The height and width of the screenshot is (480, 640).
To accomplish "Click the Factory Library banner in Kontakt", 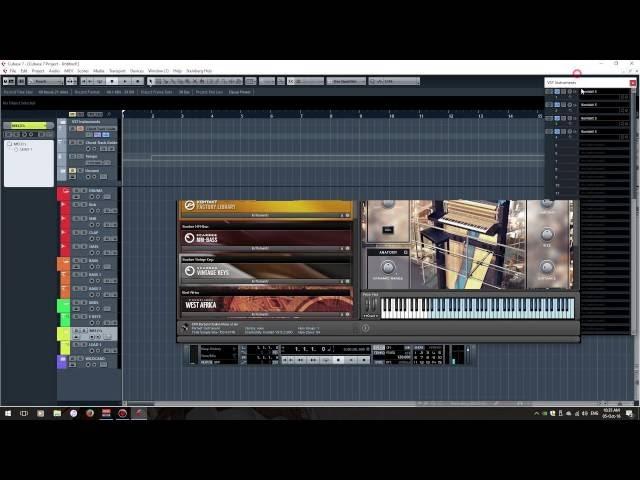I will (266, 206).
